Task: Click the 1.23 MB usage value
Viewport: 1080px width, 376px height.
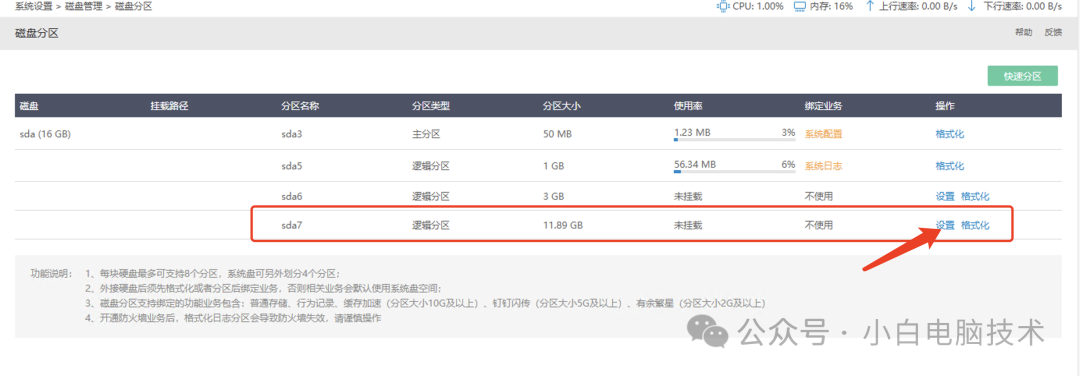Action: click(x=692, y=132)
